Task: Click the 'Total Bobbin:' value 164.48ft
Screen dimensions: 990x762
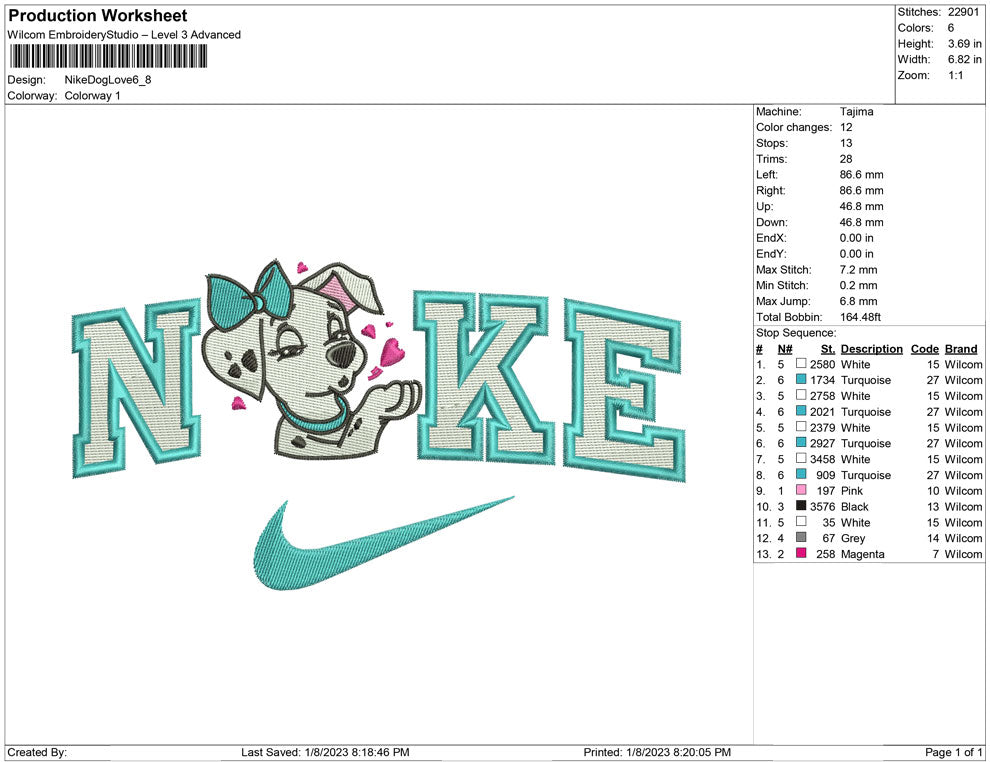Action: tap(860, 316)
